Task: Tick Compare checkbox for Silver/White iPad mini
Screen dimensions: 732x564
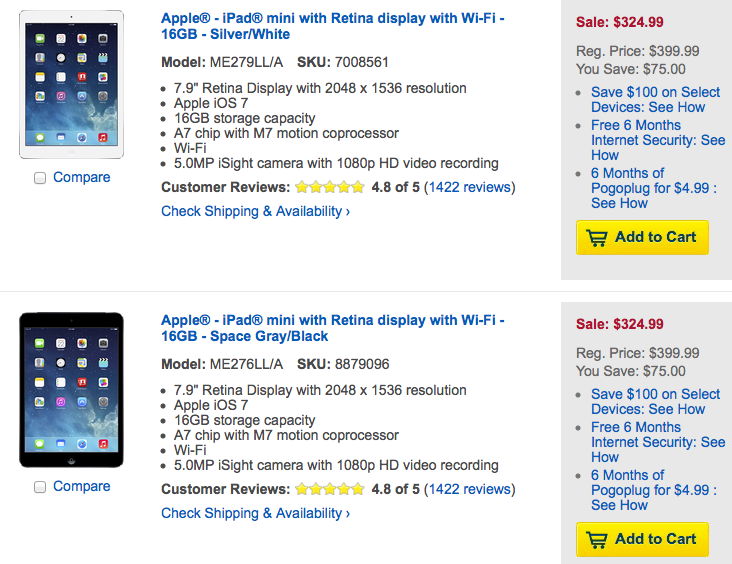Action: (x=40, y=178)
